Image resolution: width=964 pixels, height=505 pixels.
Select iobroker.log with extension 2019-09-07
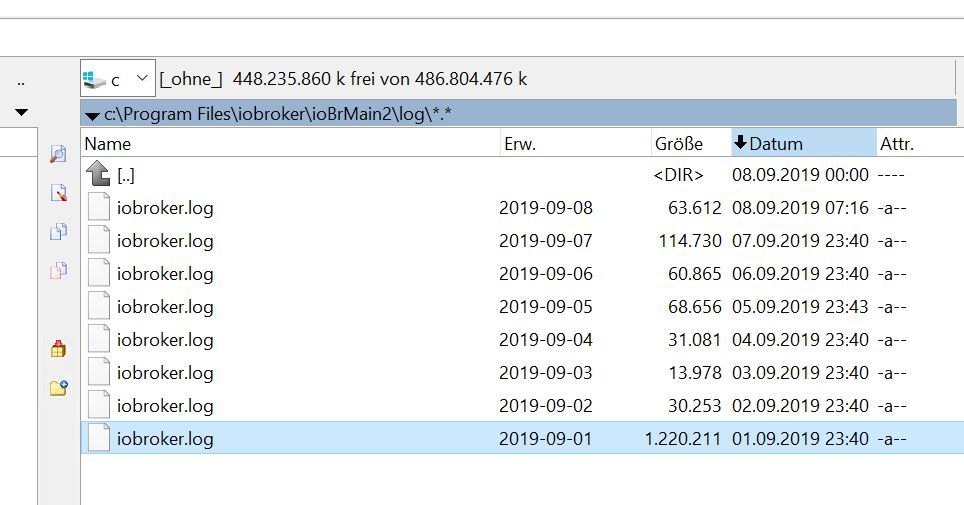click(165, 241)
